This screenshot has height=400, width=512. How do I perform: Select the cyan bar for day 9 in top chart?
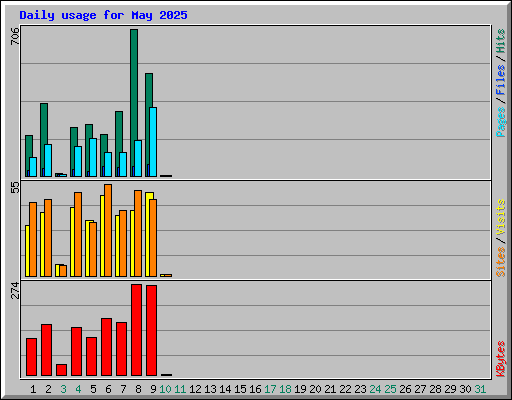tap(153, 142)
